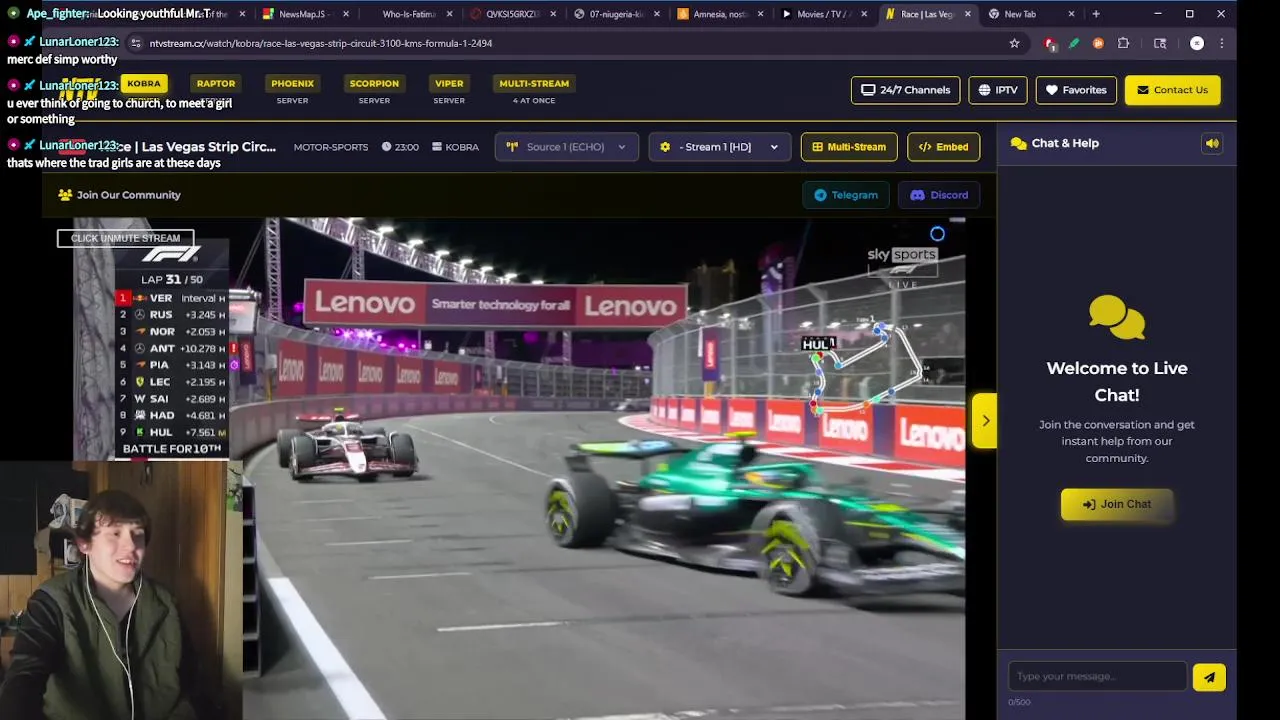
Task: Open the 24/7 Channels page
Action: pyautogui.click(x=905, y=90)
